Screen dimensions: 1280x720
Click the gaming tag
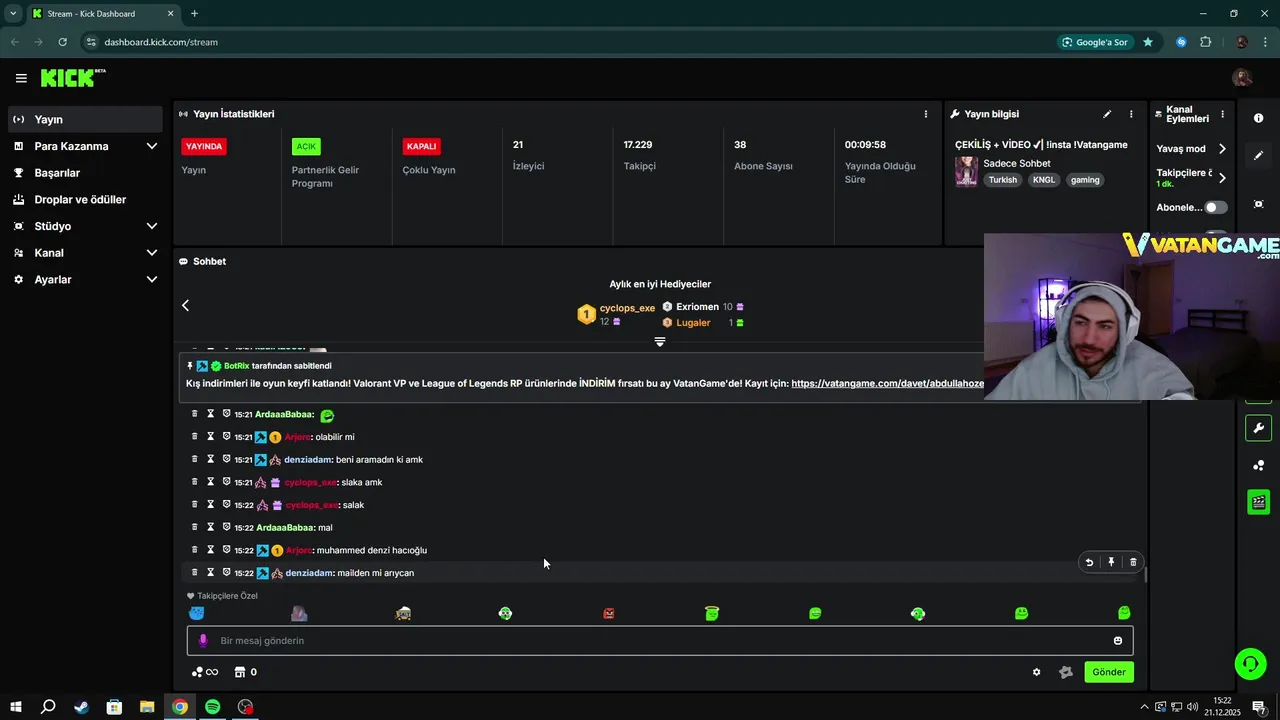[x=1085, y=180]
